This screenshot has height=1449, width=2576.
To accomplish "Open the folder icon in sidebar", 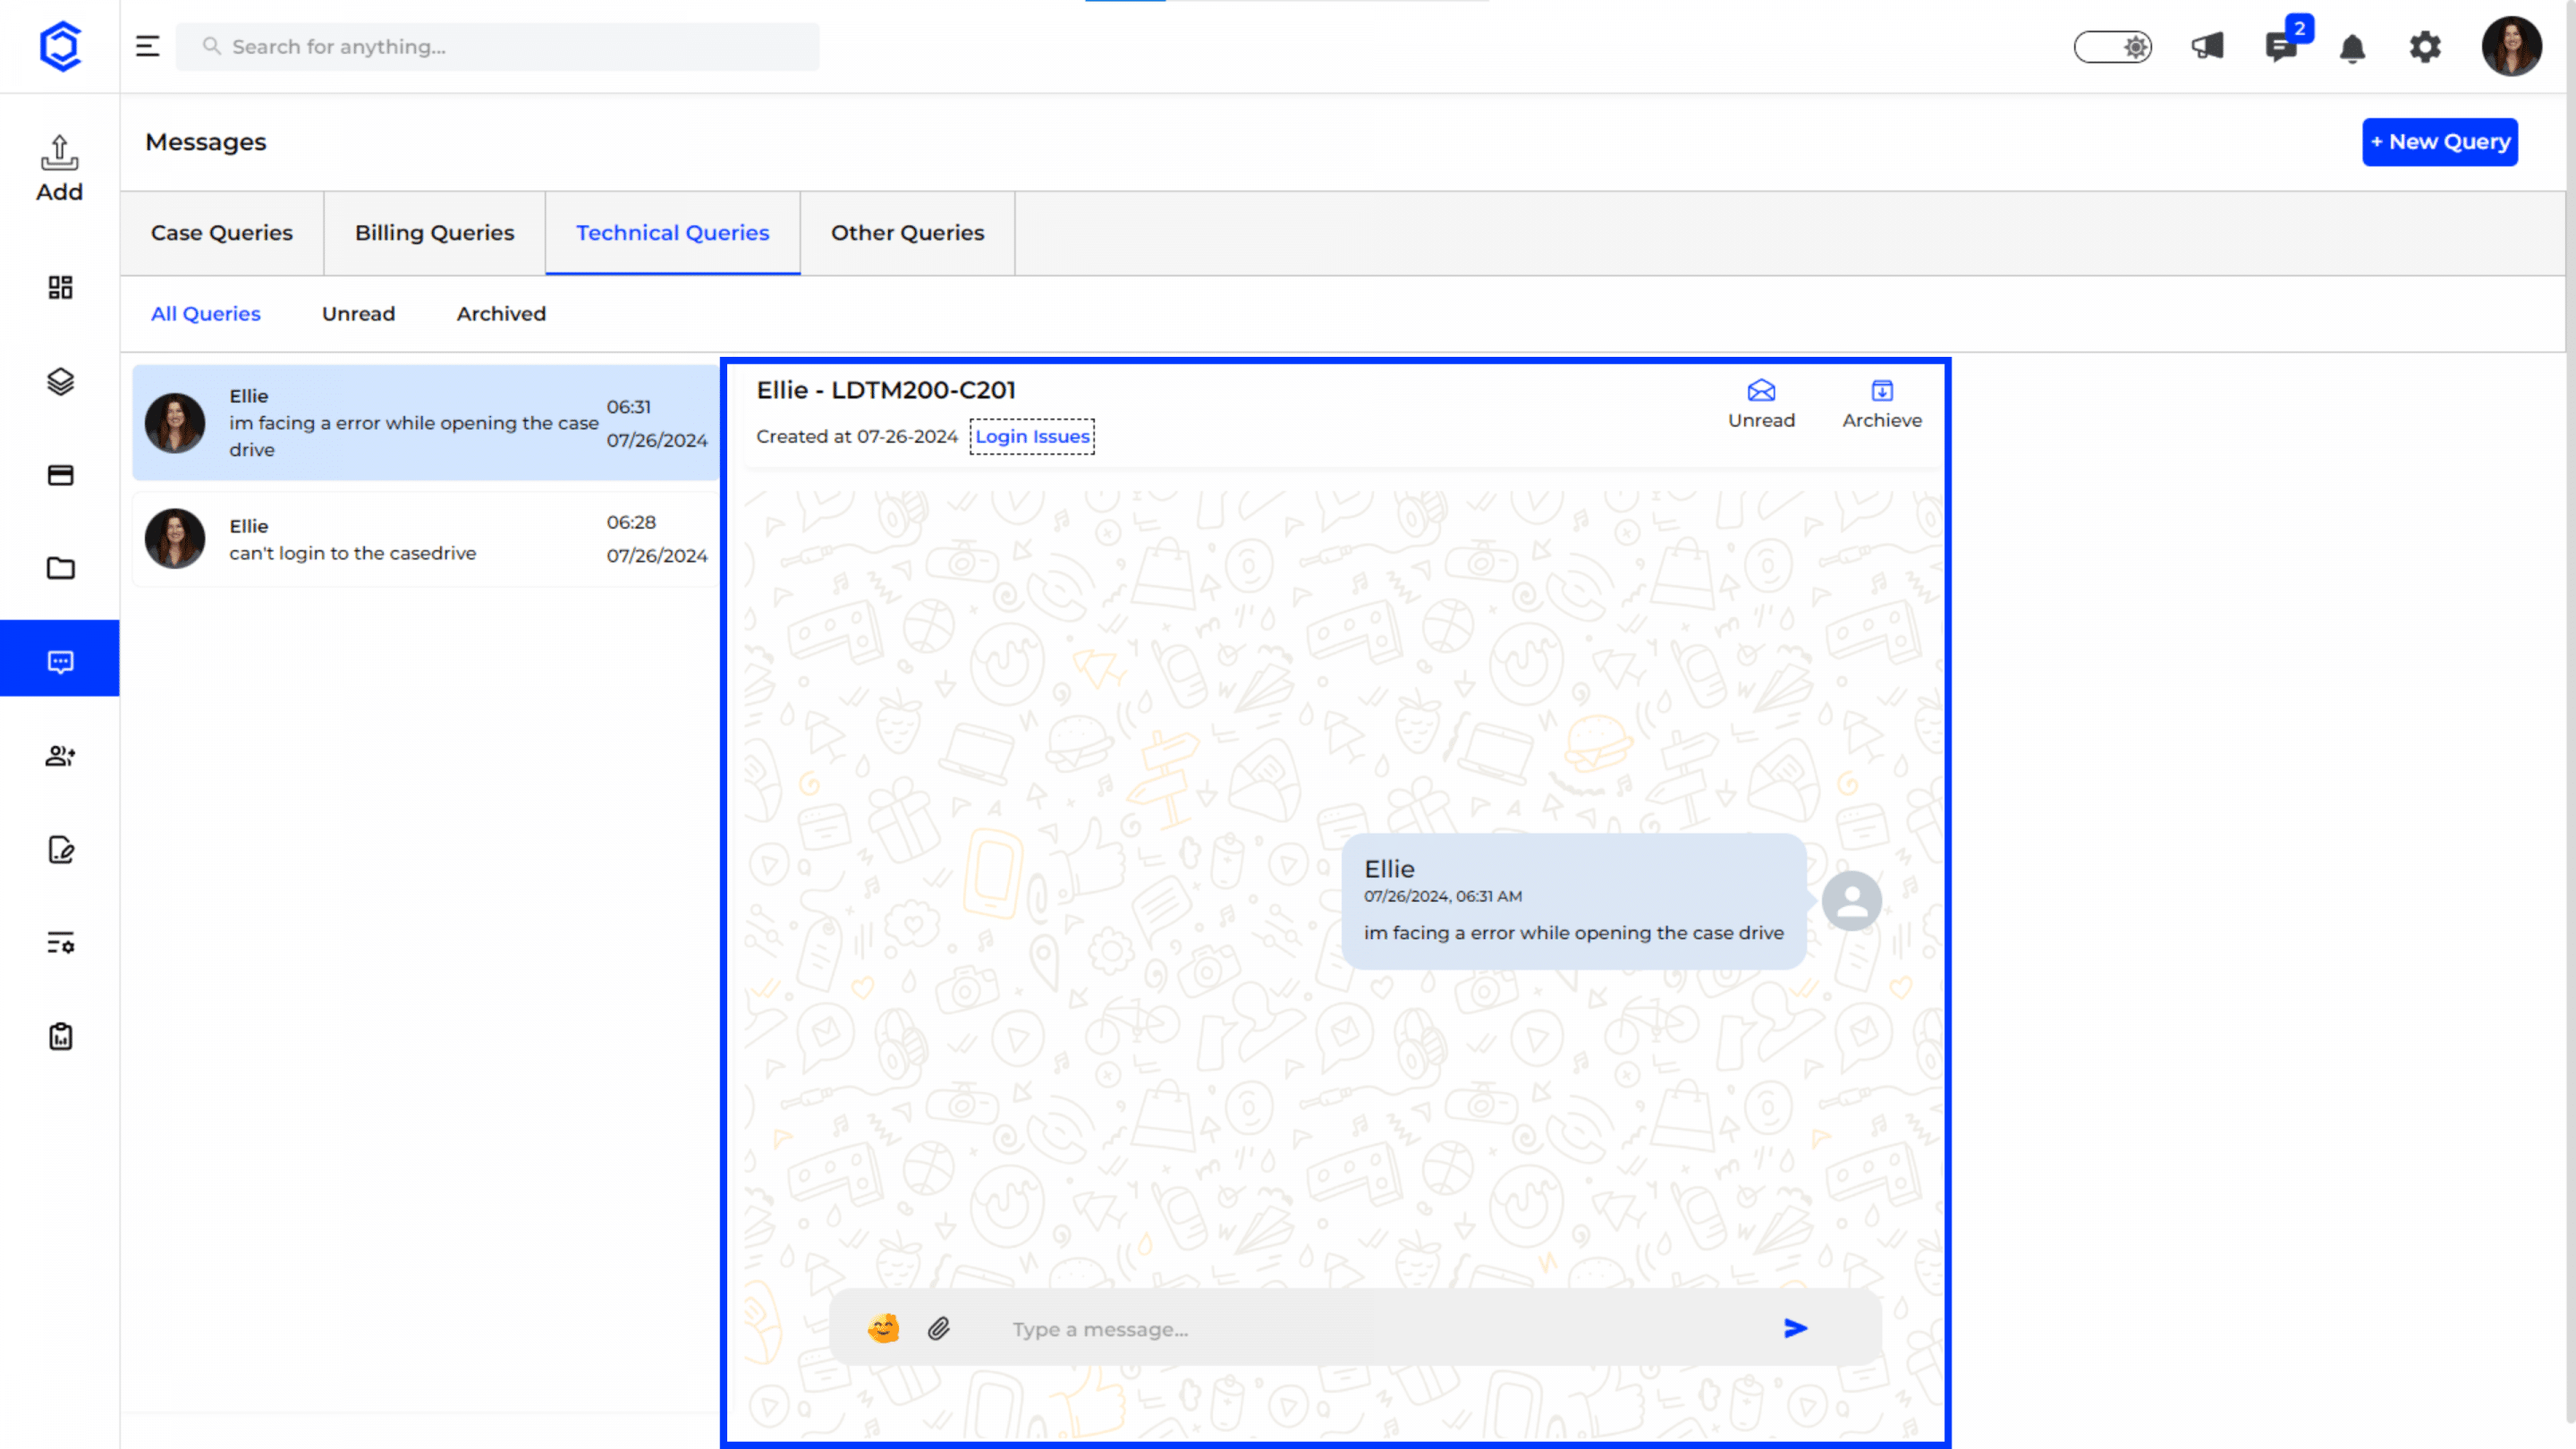I will pos(60,568).
